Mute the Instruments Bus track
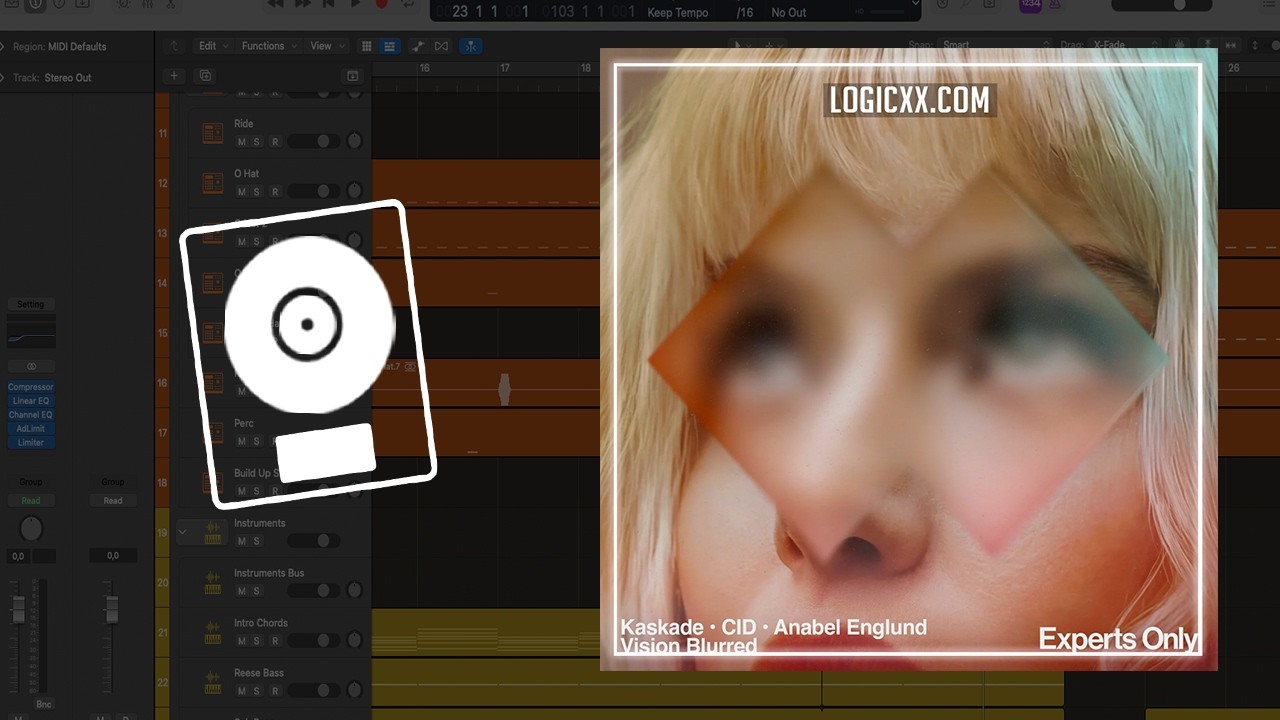This screenshot has height=720, width=1280. coord(241,591)
